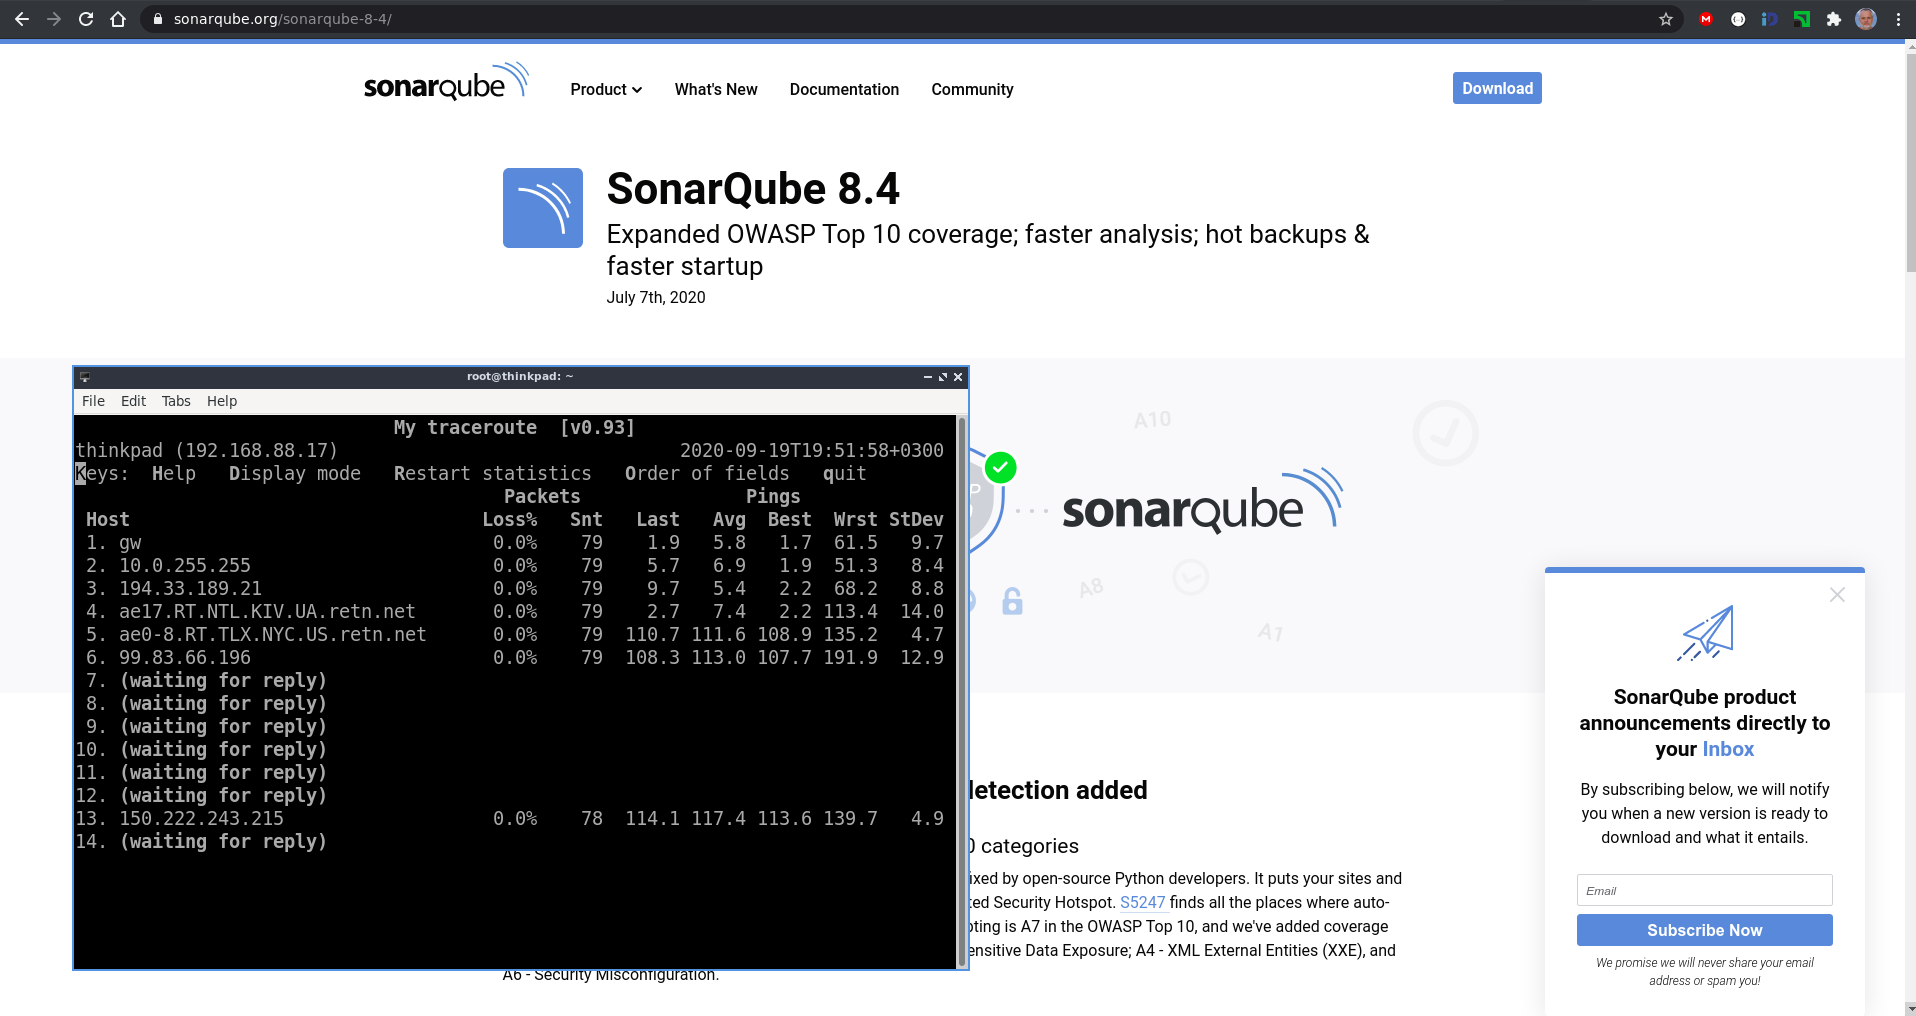Open the terminal Edit menu
Viewport: 1916px width, 1016px height.
pos(133,401)
